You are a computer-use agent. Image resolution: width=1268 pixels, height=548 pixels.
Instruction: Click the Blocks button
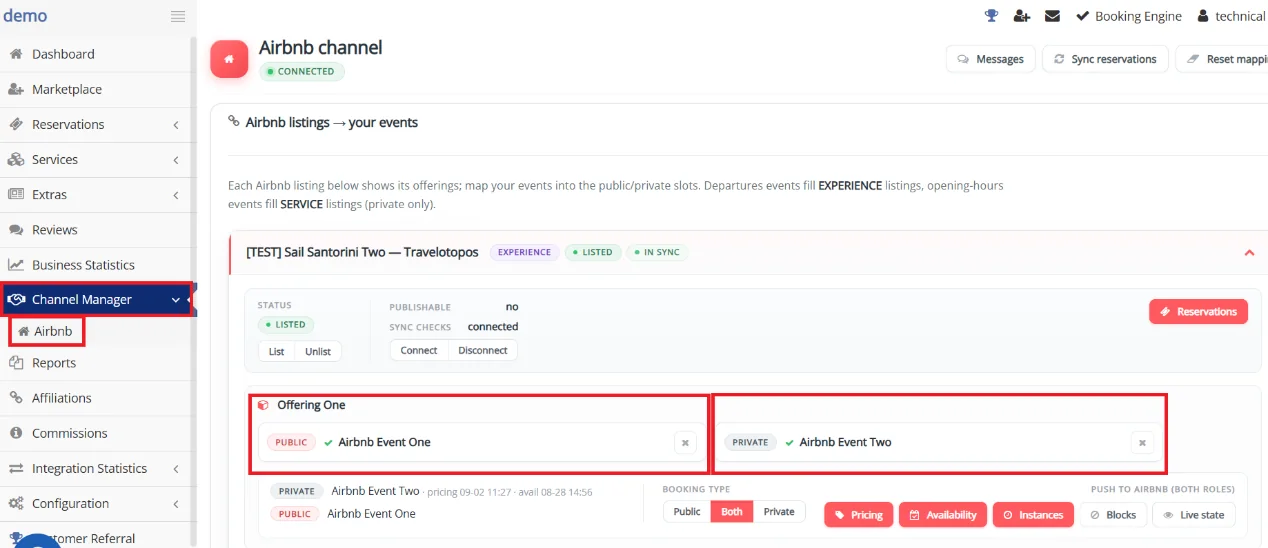point(1113,515)
